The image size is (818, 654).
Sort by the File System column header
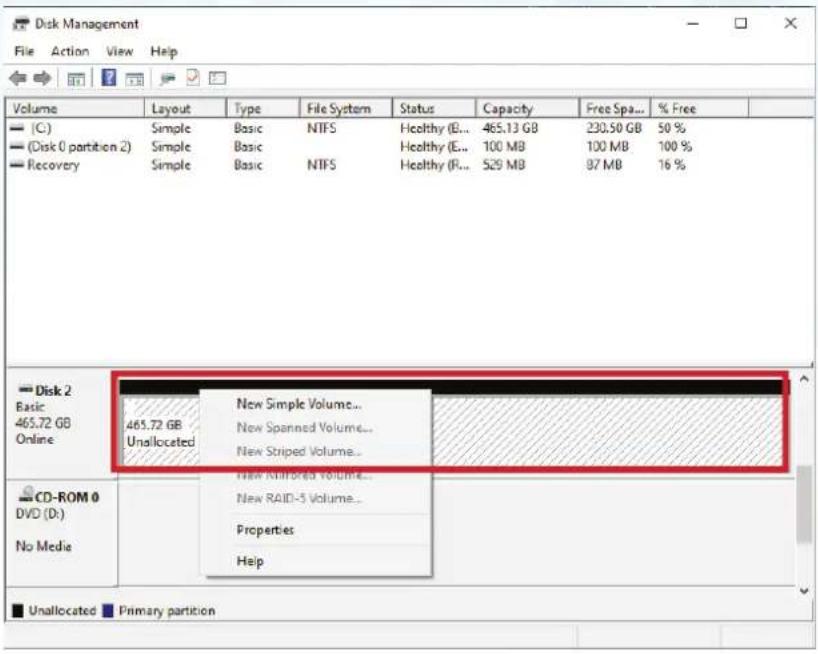[346, 108]
